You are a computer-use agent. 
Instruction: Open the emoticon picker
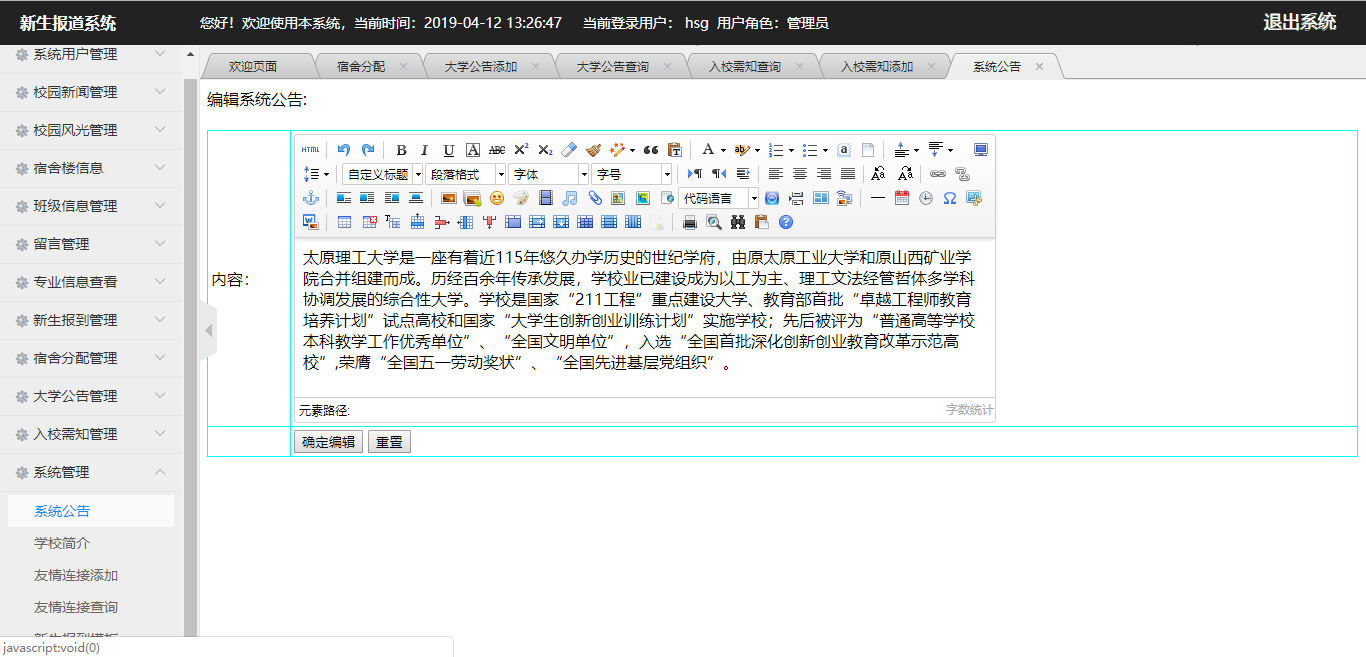(497, 198)
